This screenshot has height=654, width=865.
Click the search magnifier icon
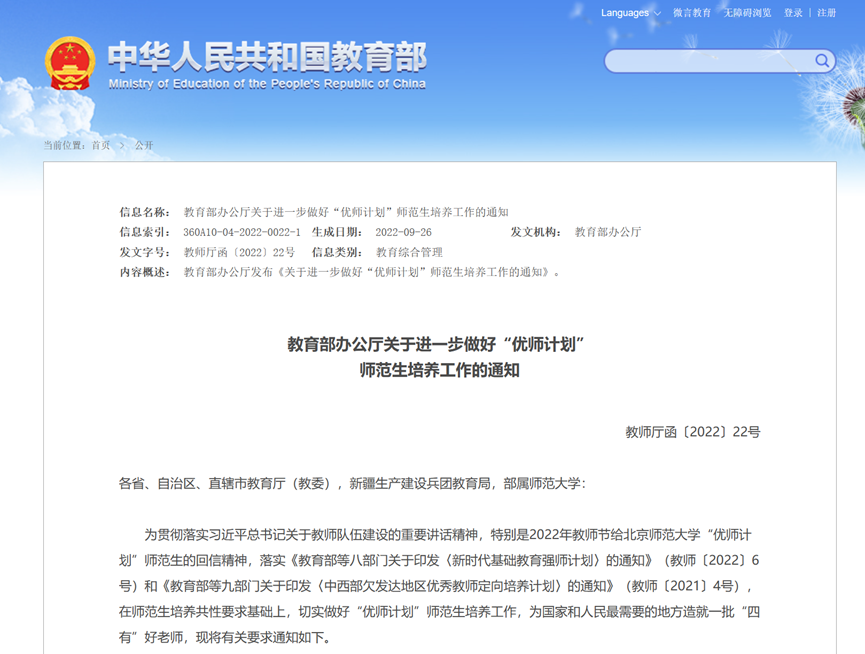point(821,61)
